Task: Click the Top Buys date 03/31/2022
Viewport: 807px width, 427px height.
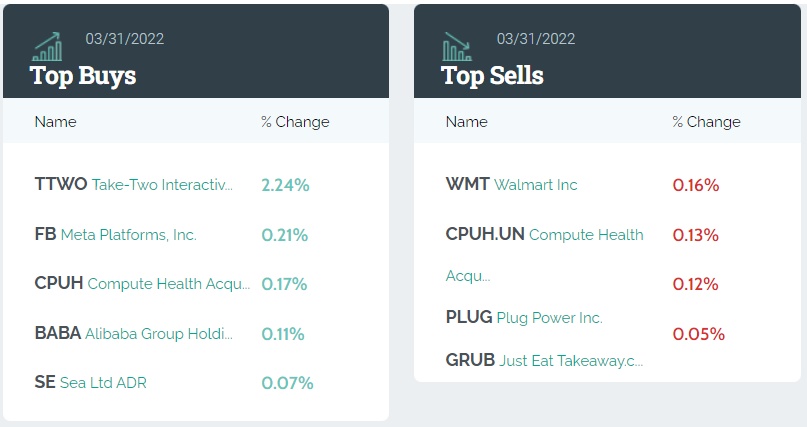Action: click(x=125, y=39)
